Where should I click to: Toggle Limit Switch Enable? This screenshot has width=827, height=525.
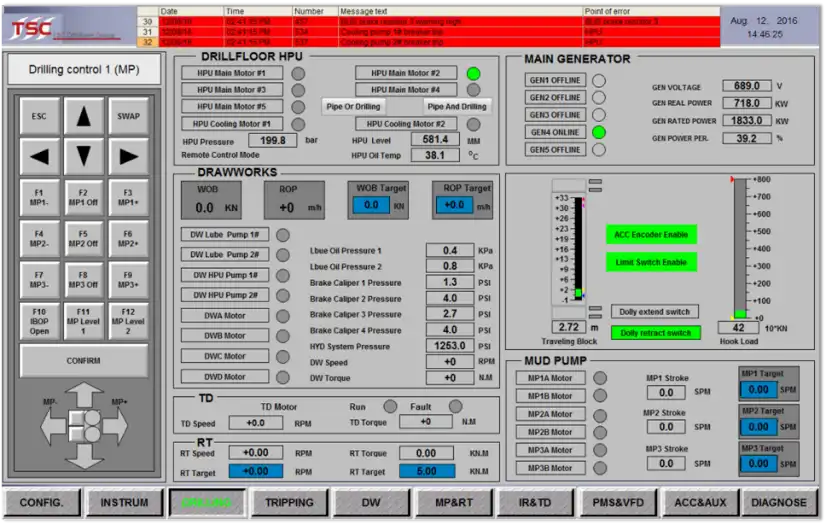651,262
